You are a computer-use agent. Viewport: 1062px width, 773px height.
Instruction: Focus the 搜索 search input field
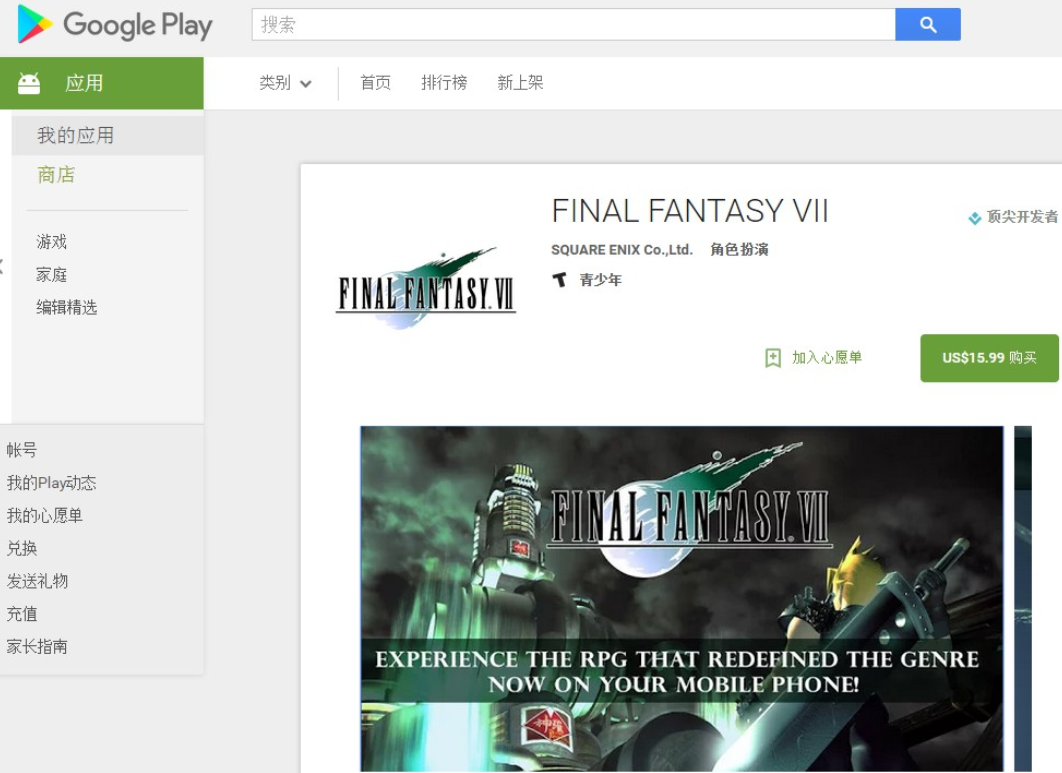point(574,24)
